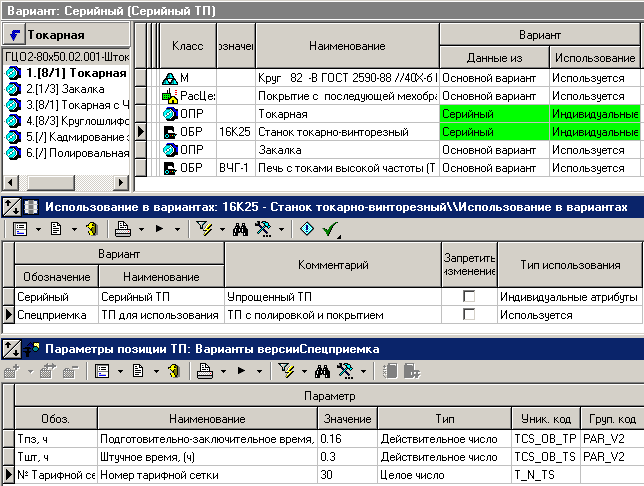Click the left scroll arrow of the tree scrollbar
This screenshot has width=644, height=486.
tap(11, 182)
